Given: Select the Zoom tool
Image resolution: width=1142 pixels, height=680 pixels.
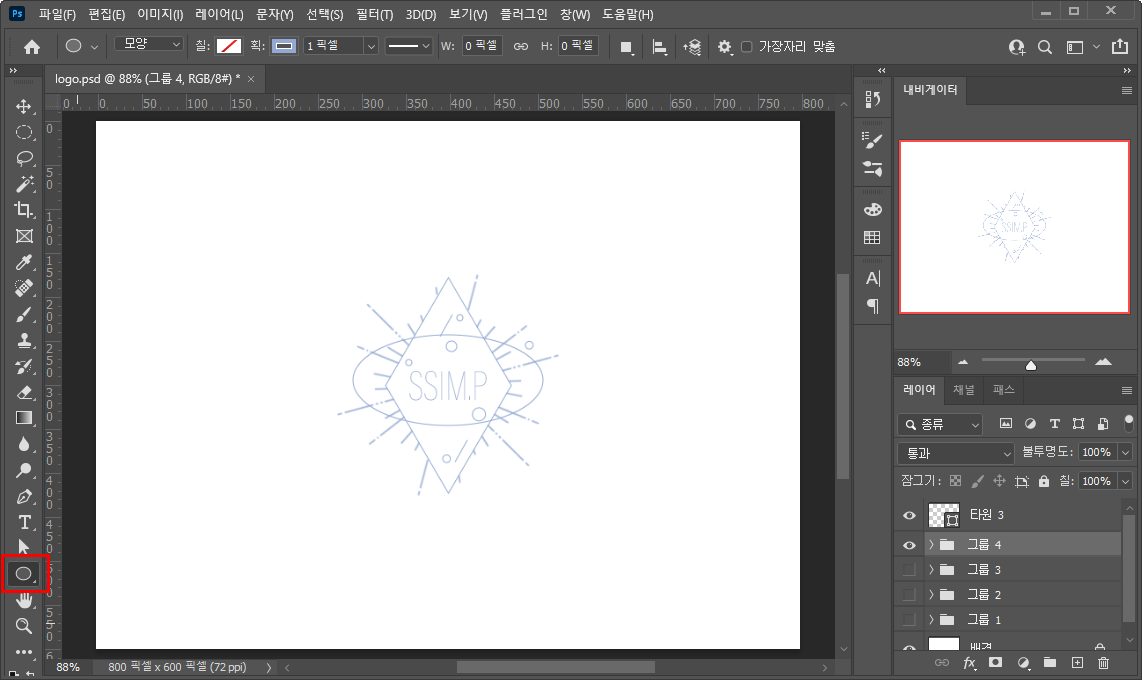Looking at the screenshot, I should [x=24, y=625].
